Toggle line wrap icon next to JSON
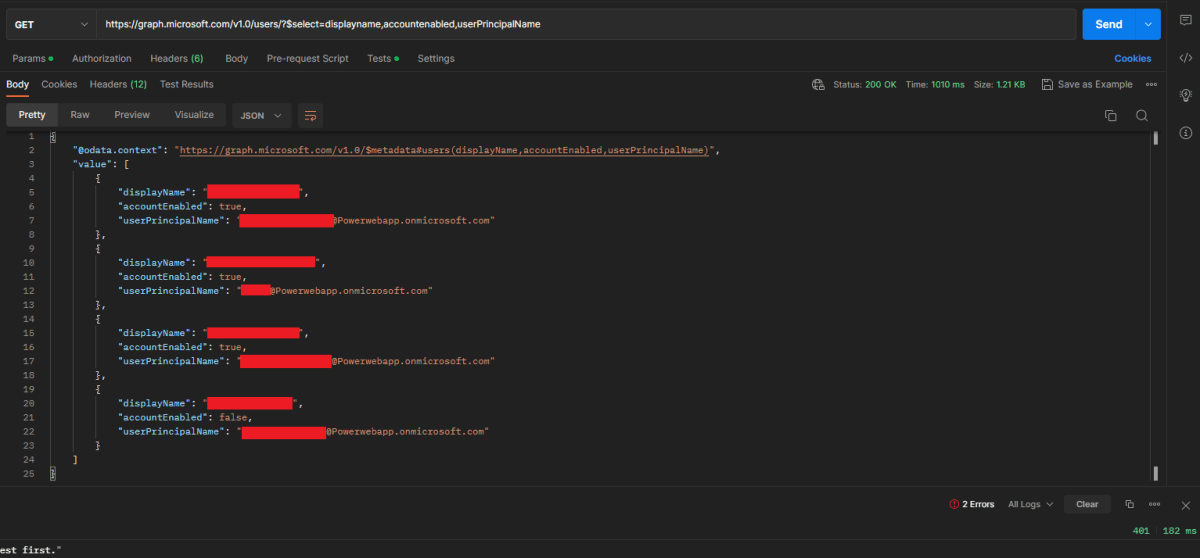Image resolution: width=1200 pixels, height=558 pixels. [310, 116]
